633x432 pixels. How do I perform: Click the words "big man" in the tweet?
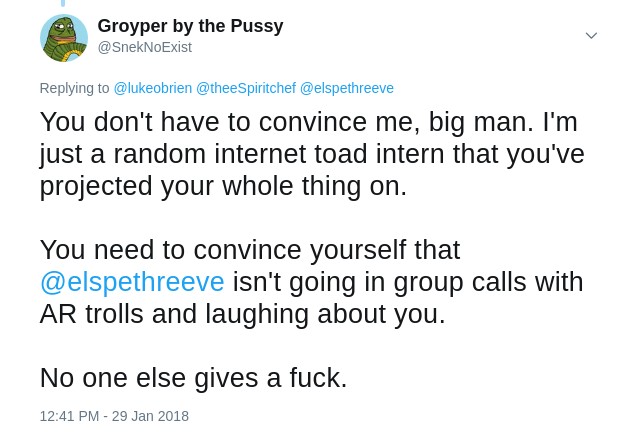pos(481,122)
